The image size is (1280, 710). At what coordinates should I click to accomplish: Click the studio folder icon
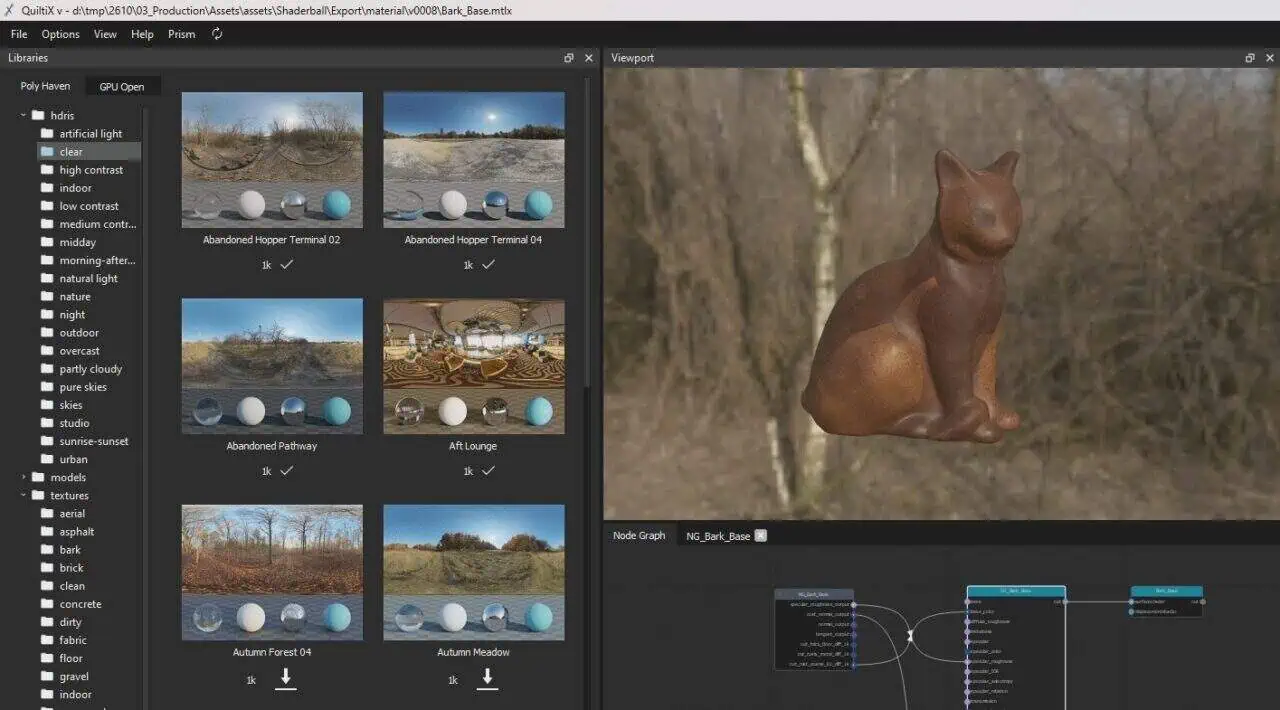coord(47,423)
